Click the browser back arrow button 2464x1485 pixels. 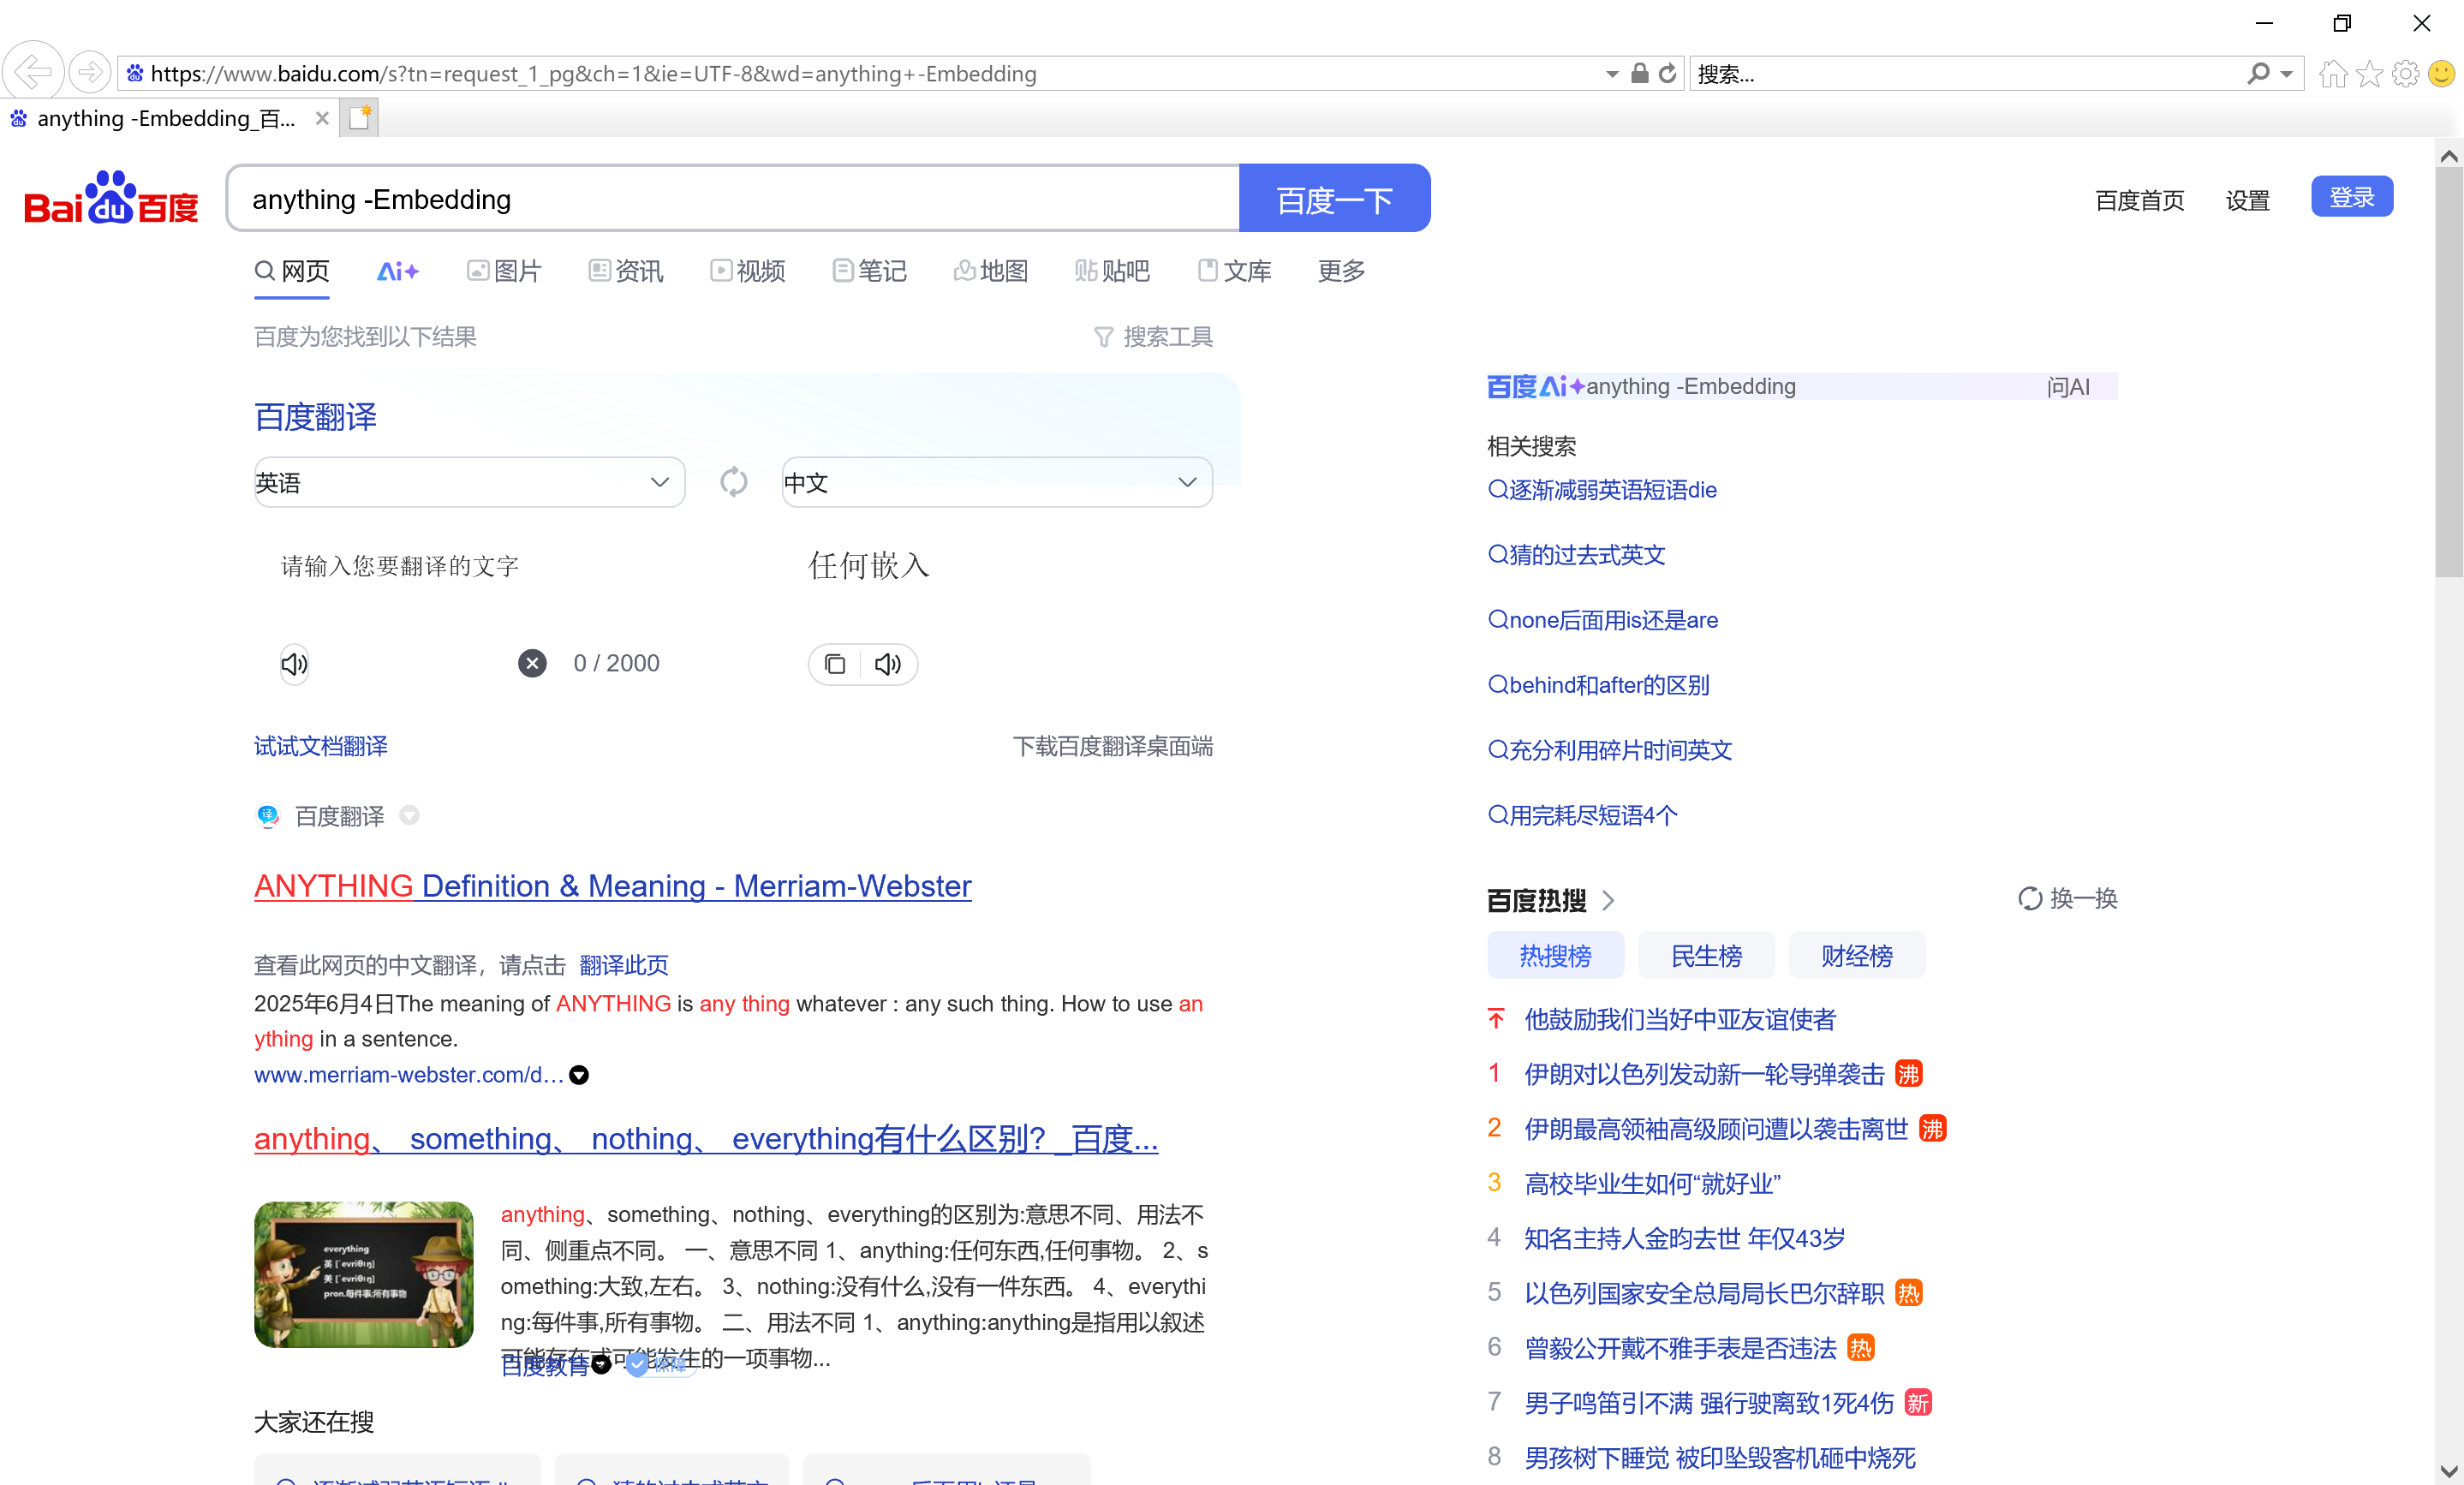pos(33,72)
